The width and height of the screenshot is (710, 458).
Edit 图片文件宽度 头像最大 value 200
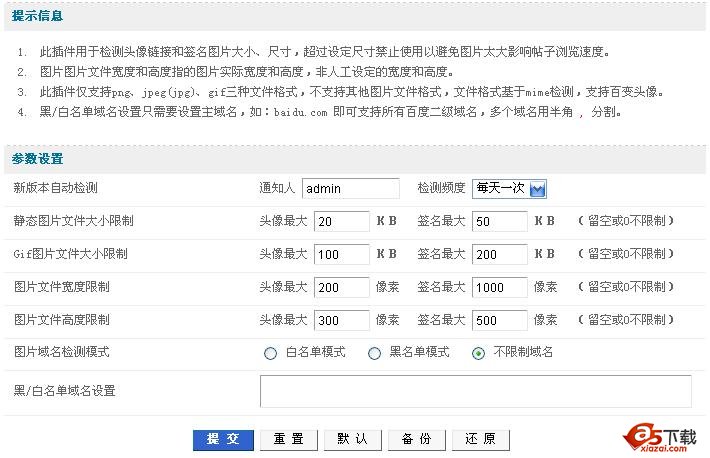(341, 288)
